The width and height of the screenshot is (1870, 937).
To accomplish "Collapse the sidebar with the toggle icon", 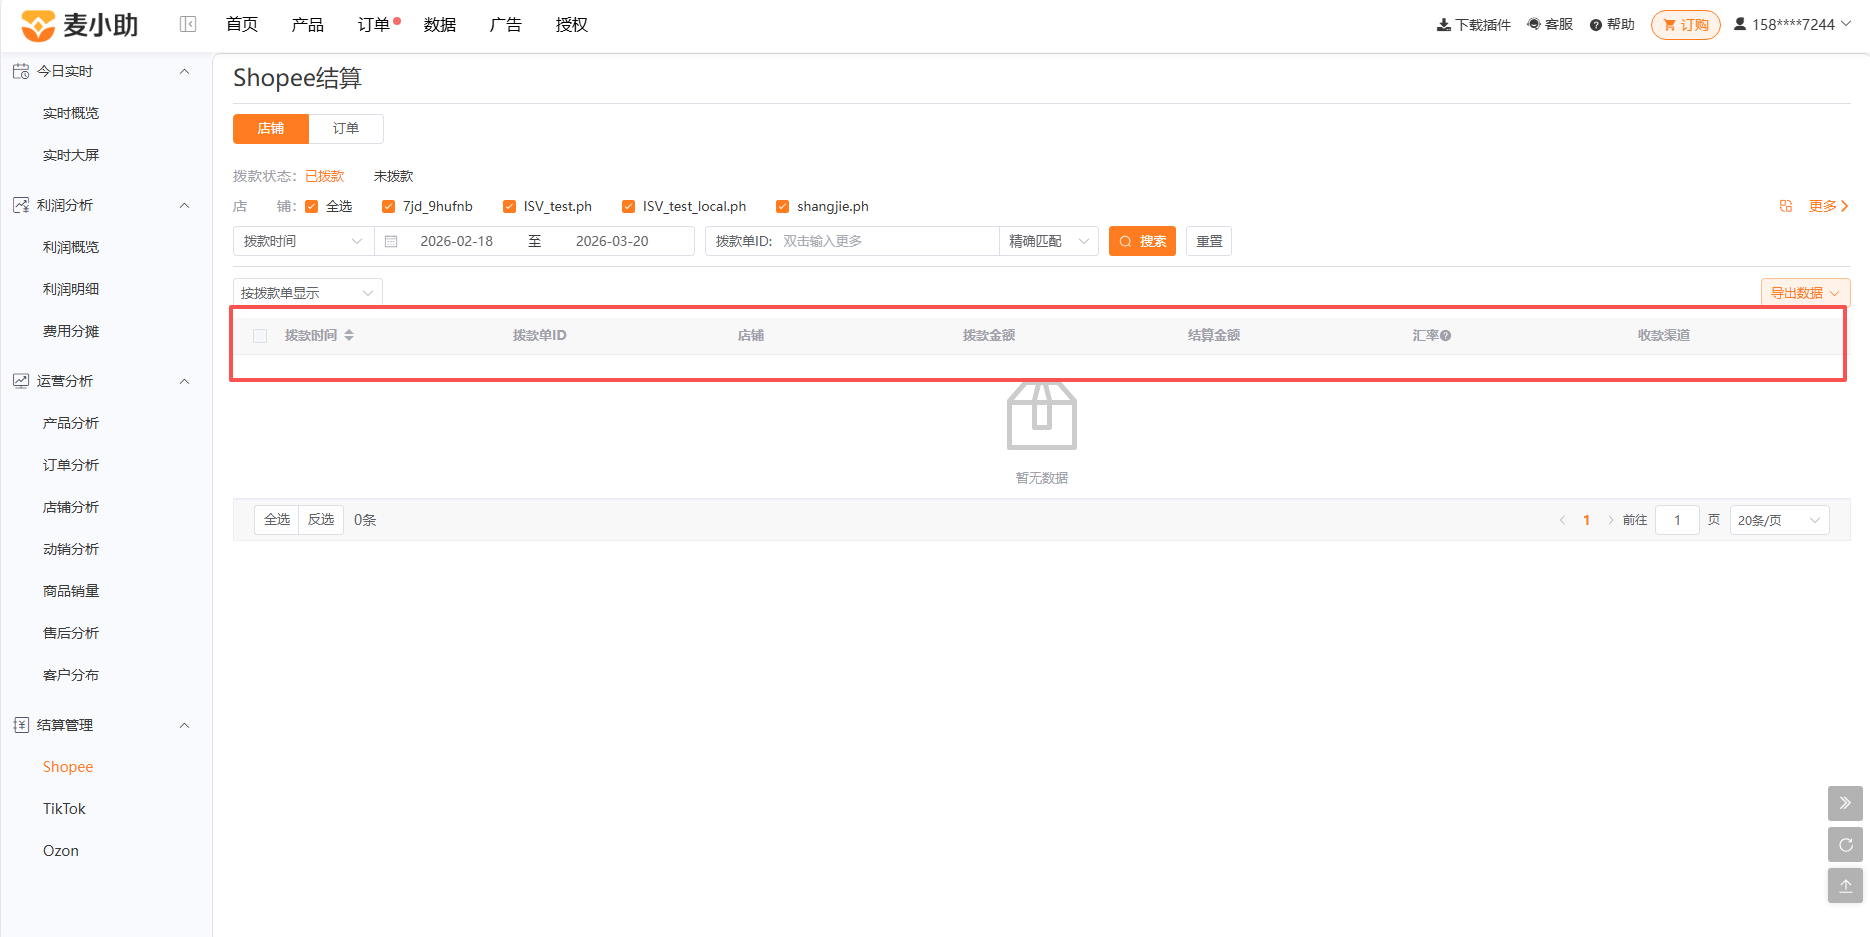I will click(188, 24).
